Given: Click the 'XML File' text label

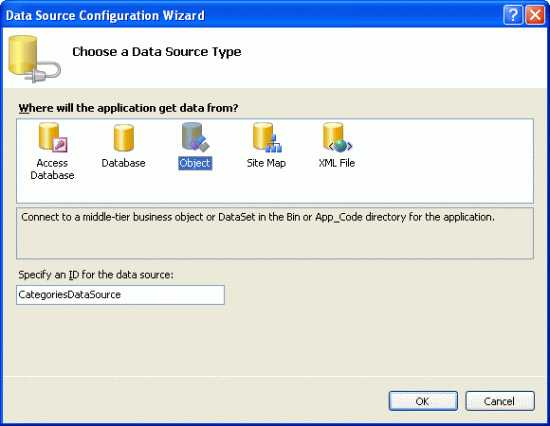Looking at the screenshot, I should tap(337, 163).
